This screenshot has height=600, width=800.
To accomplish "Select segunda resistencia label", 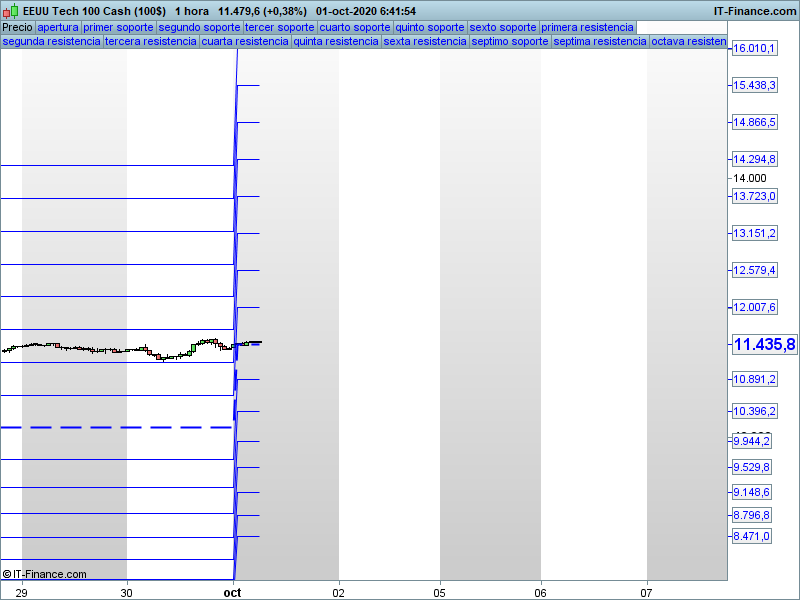I will click(x=52, y=41).
